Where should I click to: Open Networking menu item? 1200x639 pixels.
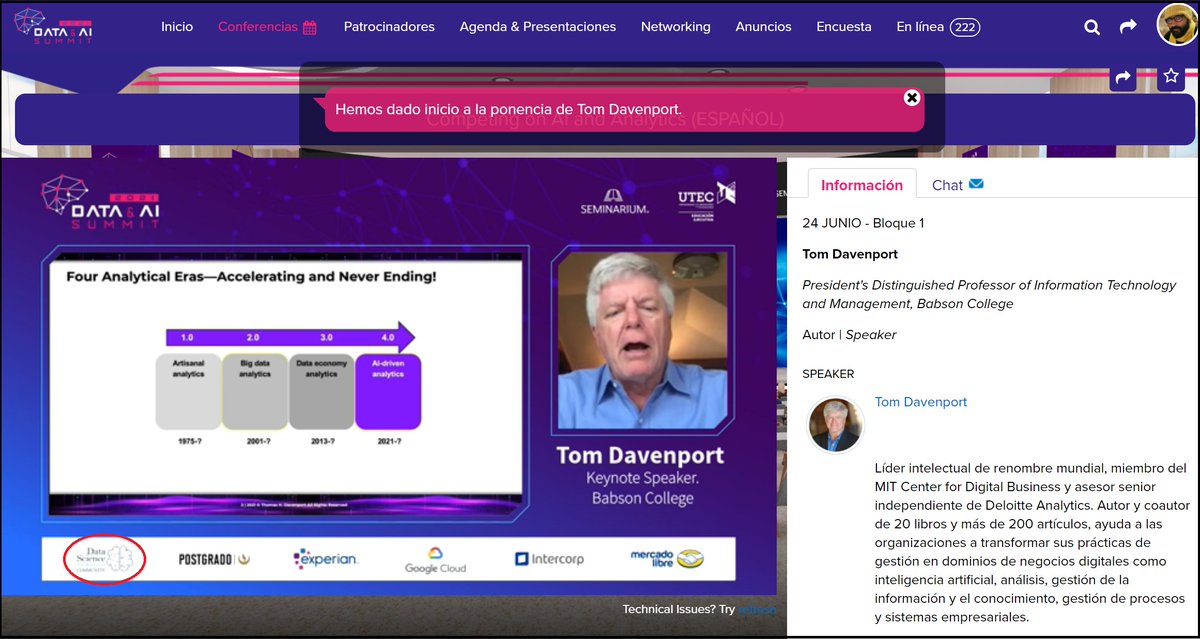click(x=676, y=27)
